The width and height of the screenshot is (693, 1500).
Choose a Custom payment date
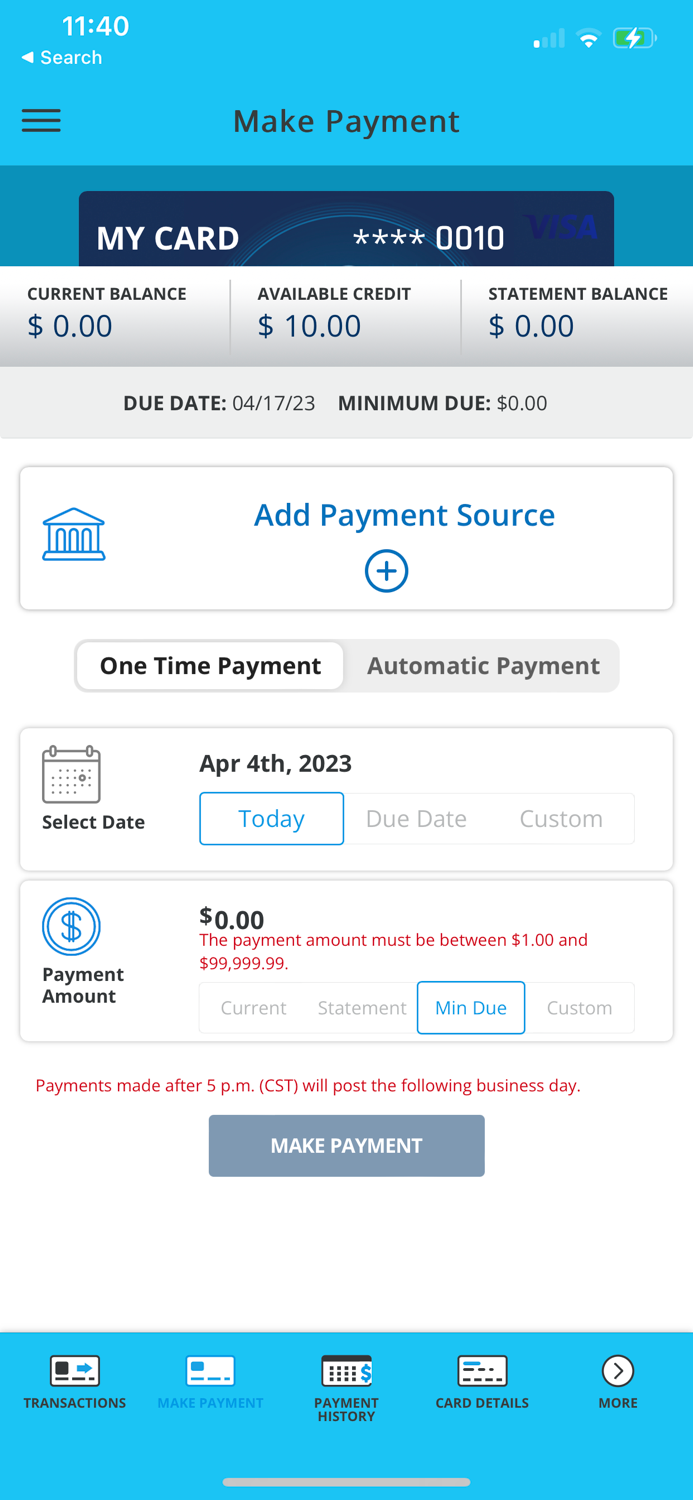[560, 818]
